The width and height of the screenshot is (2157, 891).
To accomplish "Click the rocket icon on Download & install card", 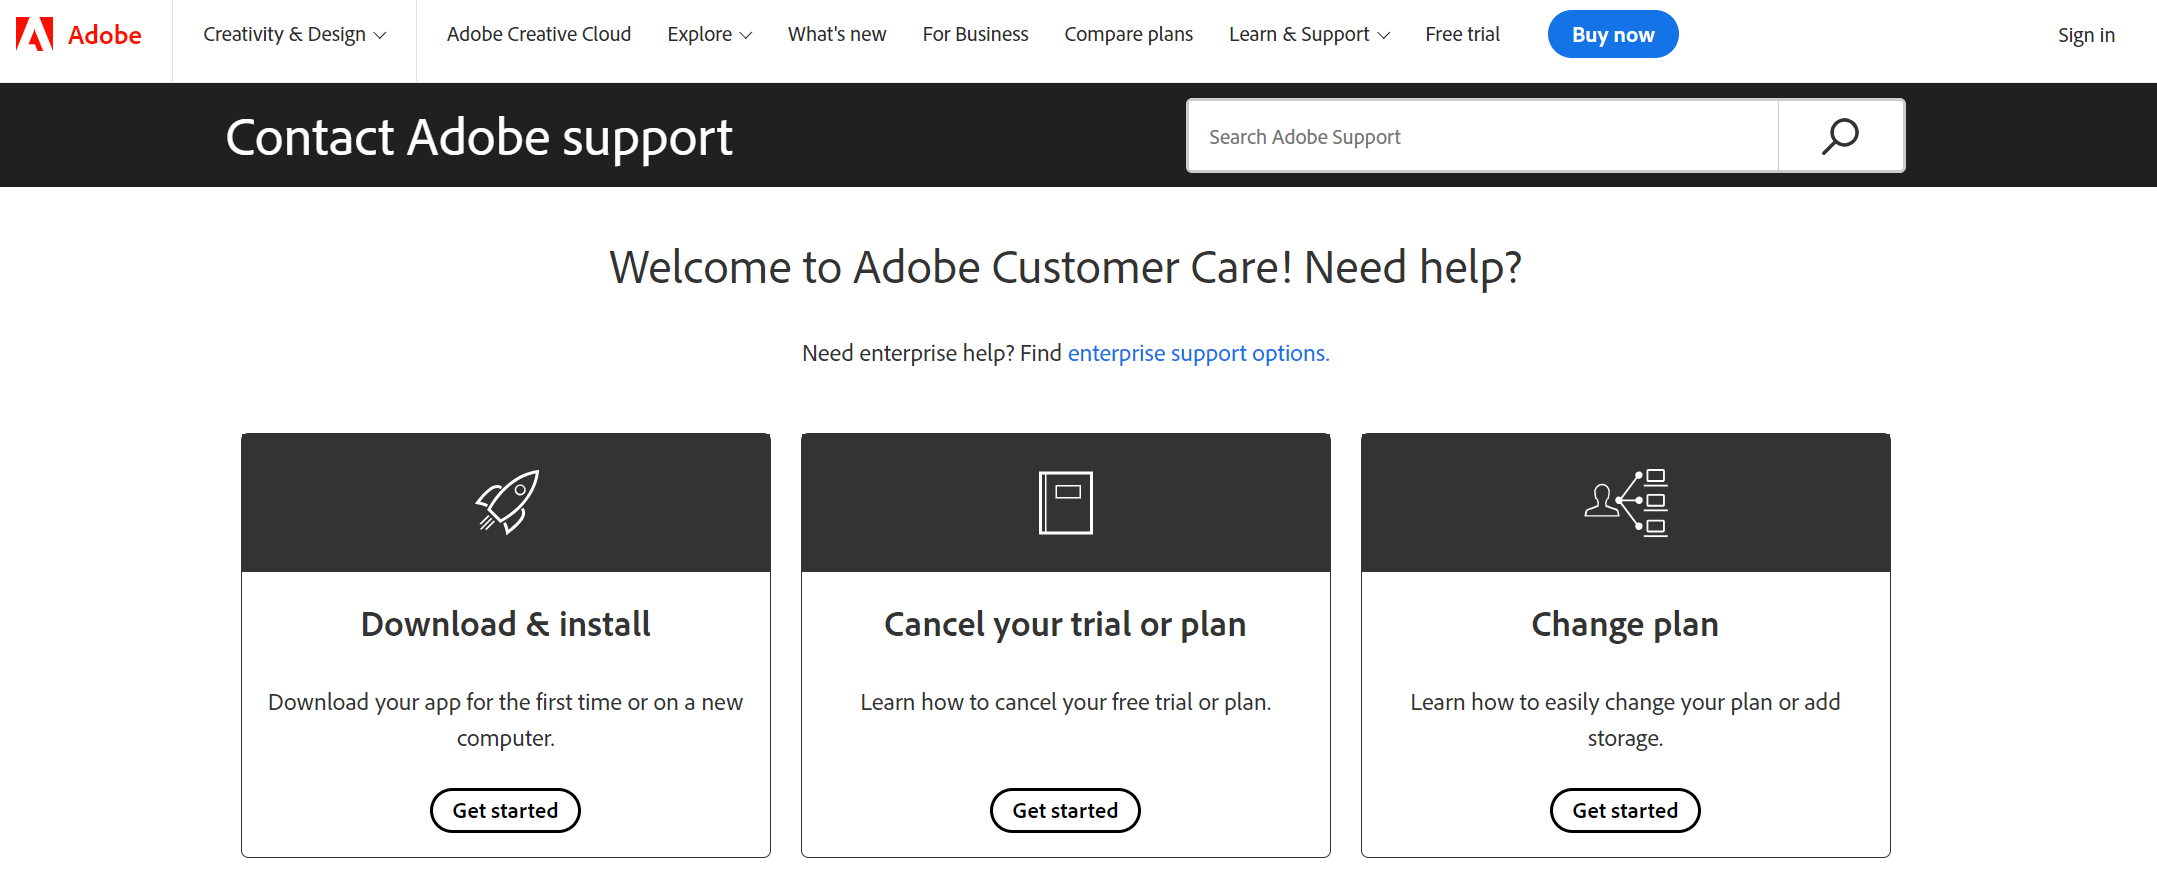I will tap(505, 502).
